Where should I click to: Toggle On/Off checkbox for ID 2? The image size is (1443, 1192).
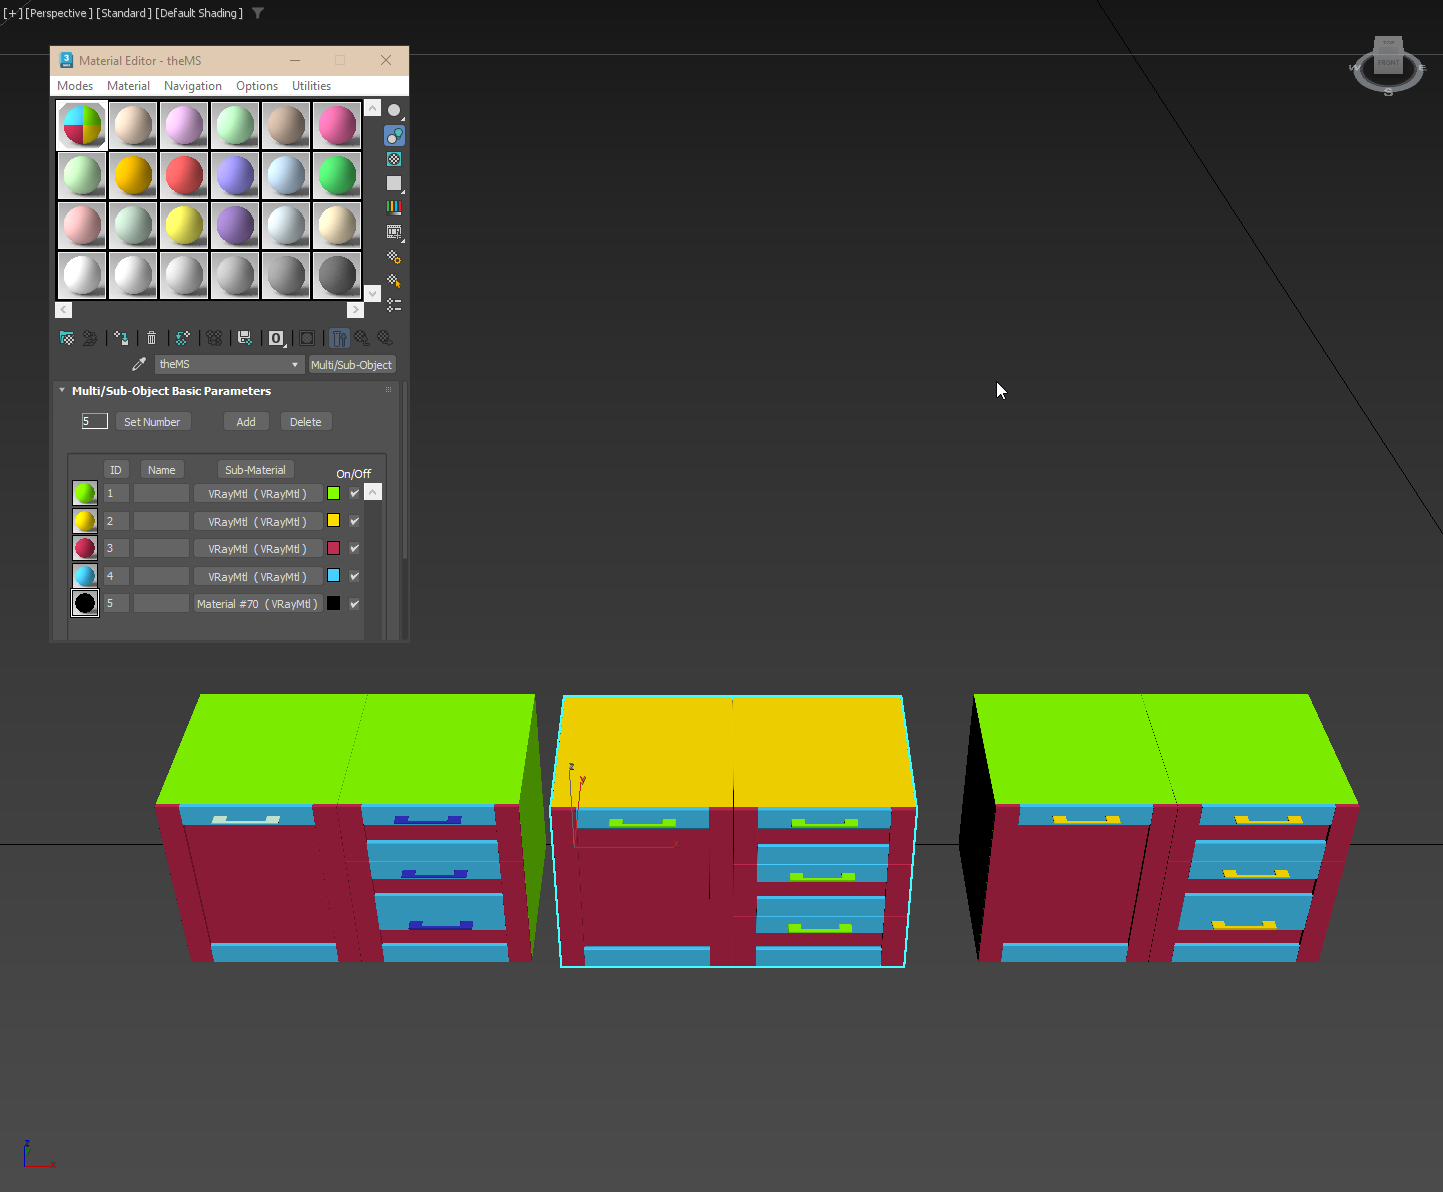pyautogui.click(x=354, y=521)
